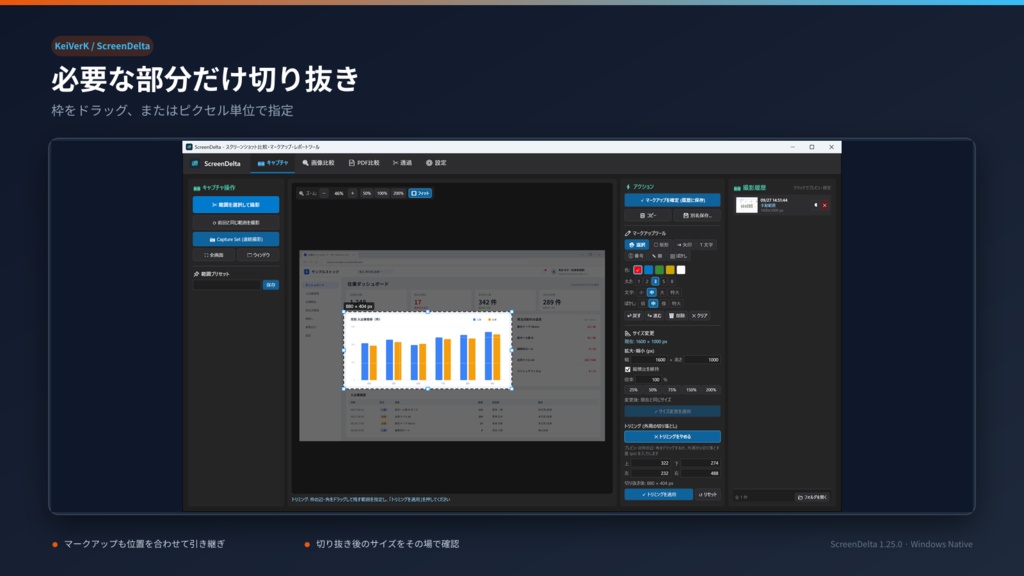
Task: Pick the green color swatch
Action: point(660,270)
